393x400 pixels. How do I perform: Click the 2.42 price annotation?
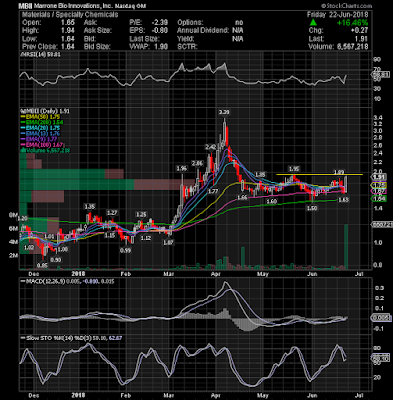pyautogui.click(x=210, y=147)
